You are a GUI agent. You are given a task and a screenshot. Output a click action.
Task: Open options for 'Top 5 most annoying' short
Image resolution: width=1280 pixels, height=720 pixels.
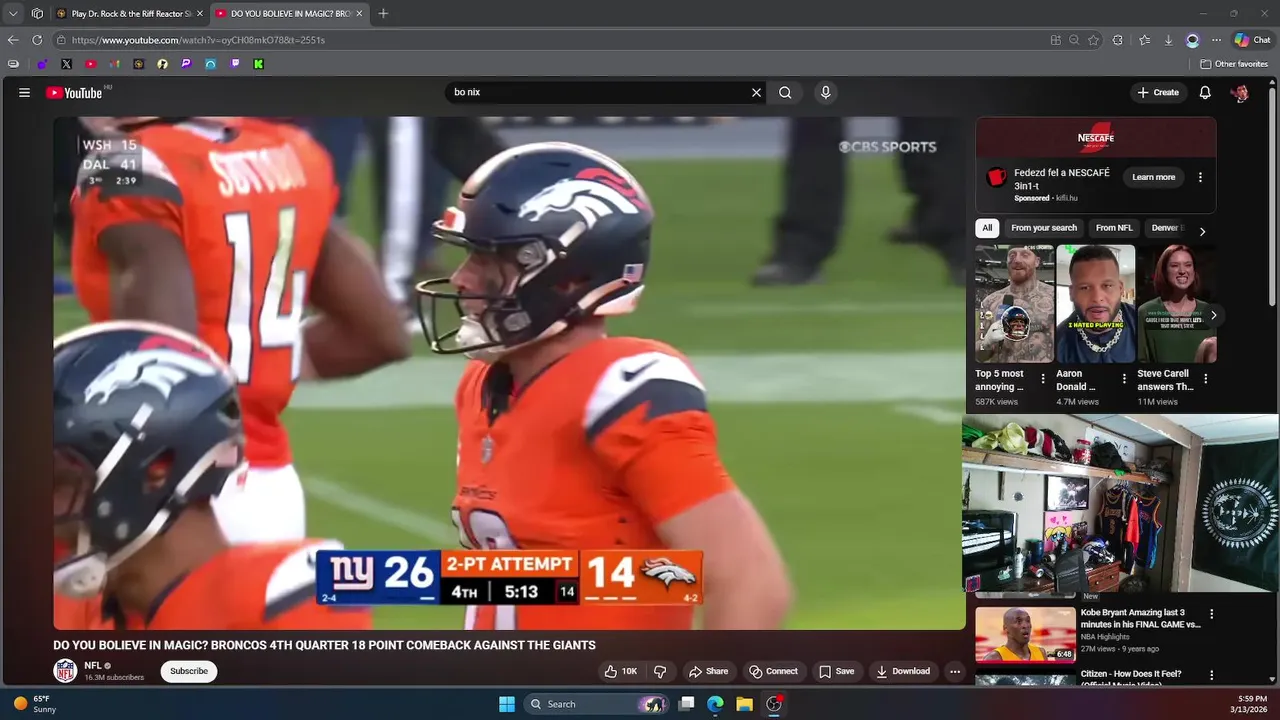pos(1043,379)
